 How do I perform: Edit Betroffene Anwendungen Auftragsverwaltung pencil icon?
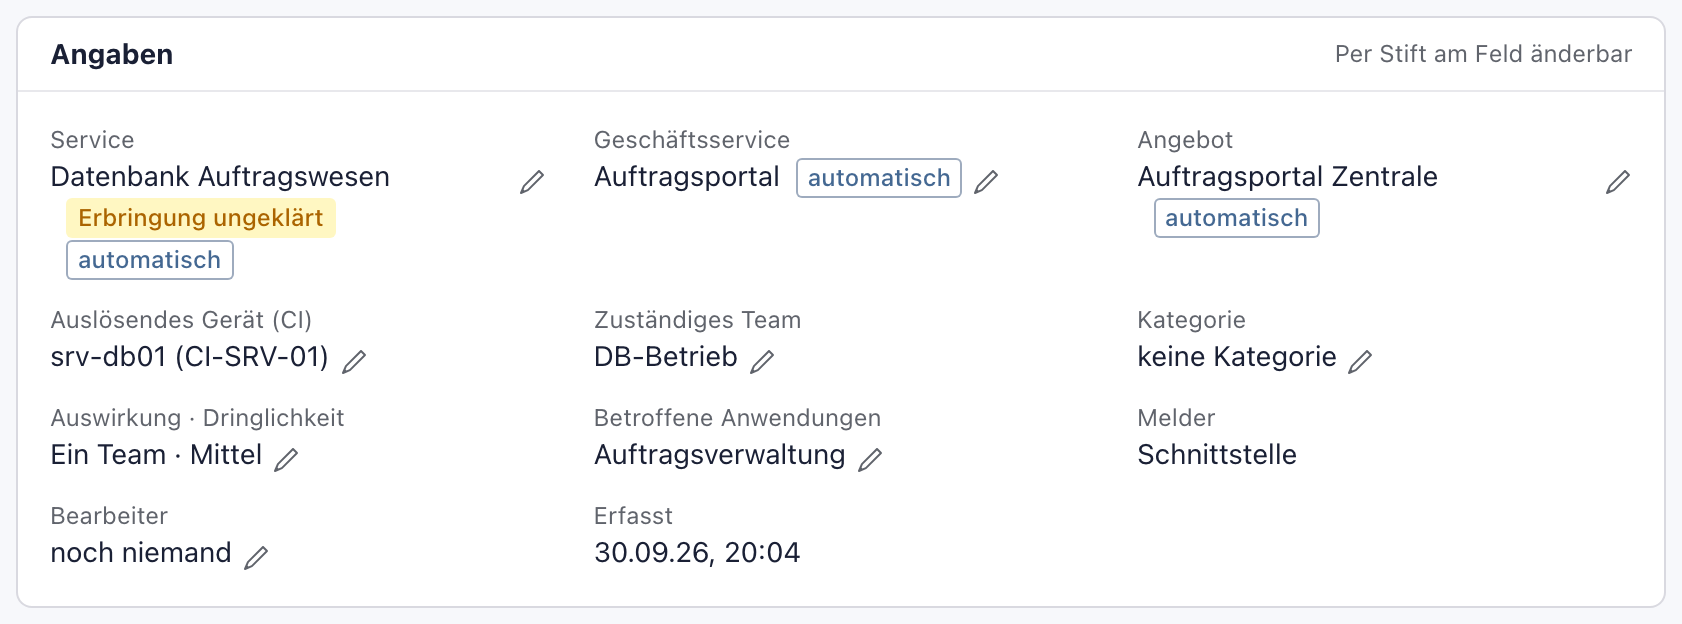[870, 459]
